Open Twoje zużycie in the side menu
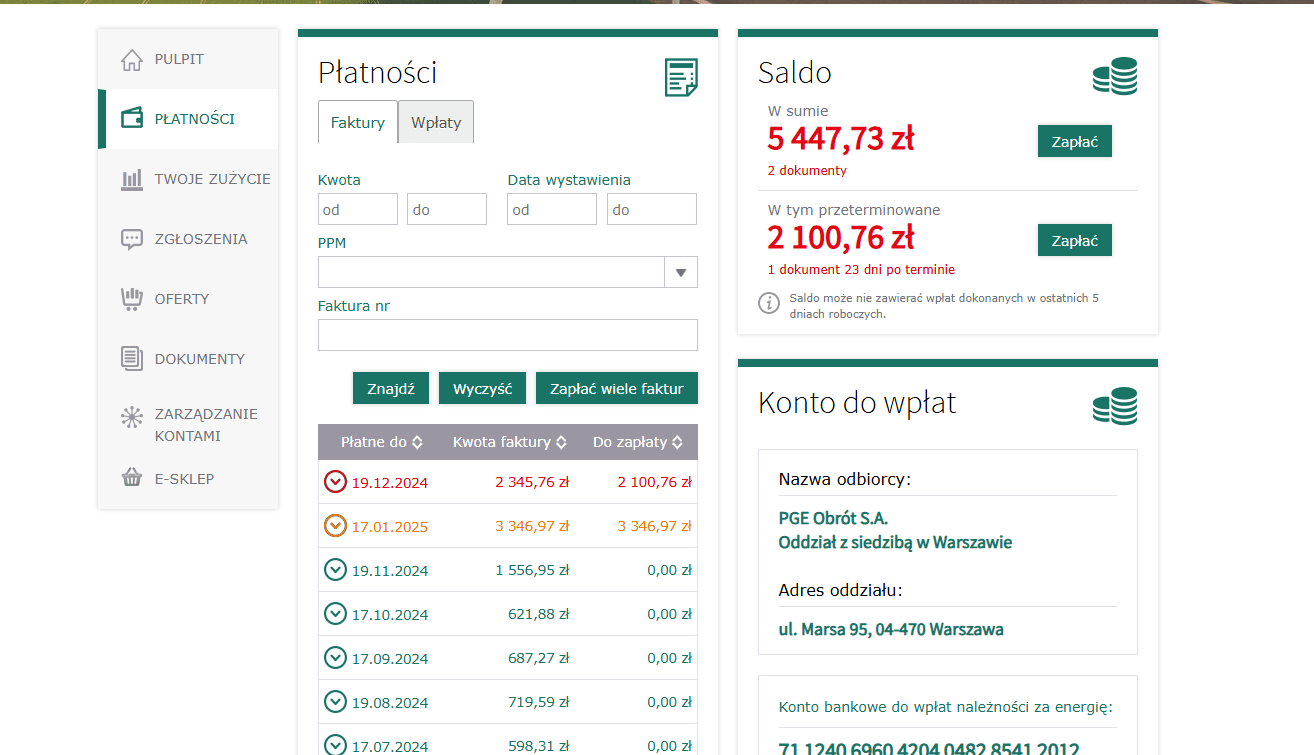 coord(188,179)
